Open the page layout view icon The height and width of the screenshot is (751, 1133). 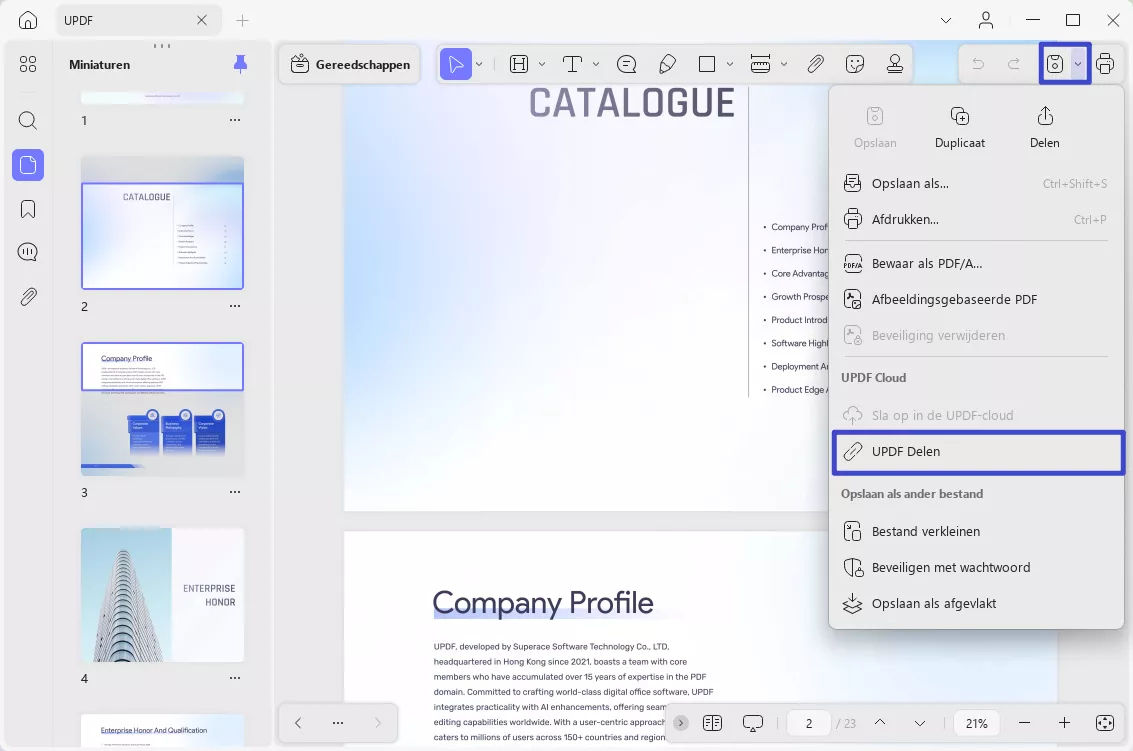coord(712,723)
